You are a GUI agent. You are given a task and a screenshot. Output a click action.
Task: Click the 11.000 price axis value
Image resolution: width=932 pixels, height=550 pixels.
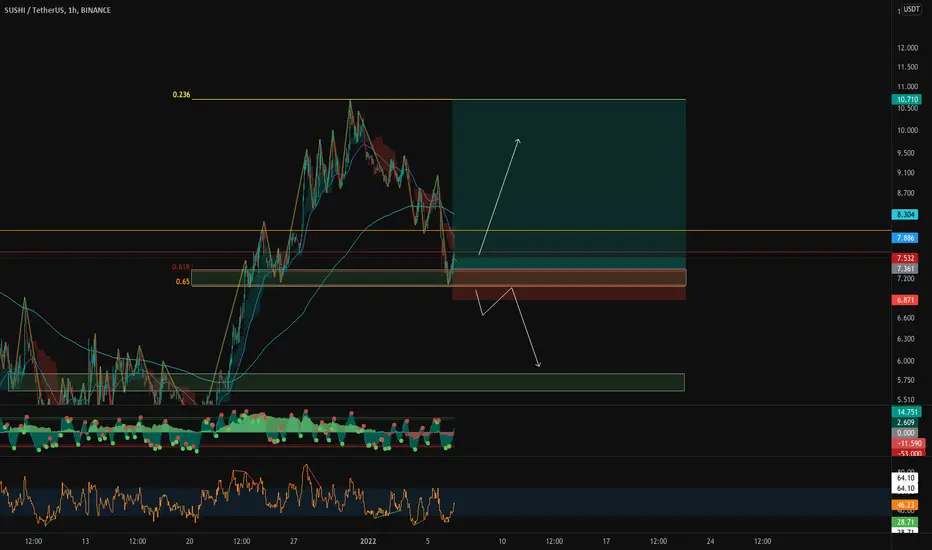tap(907, 87)
